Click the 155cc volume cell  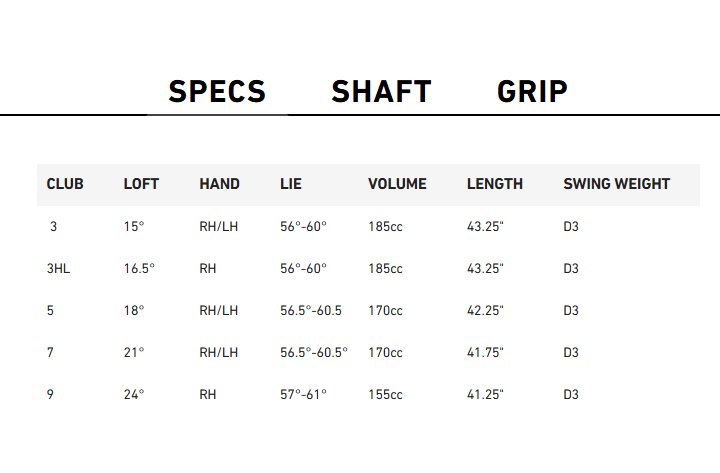(x=385, y=395)
